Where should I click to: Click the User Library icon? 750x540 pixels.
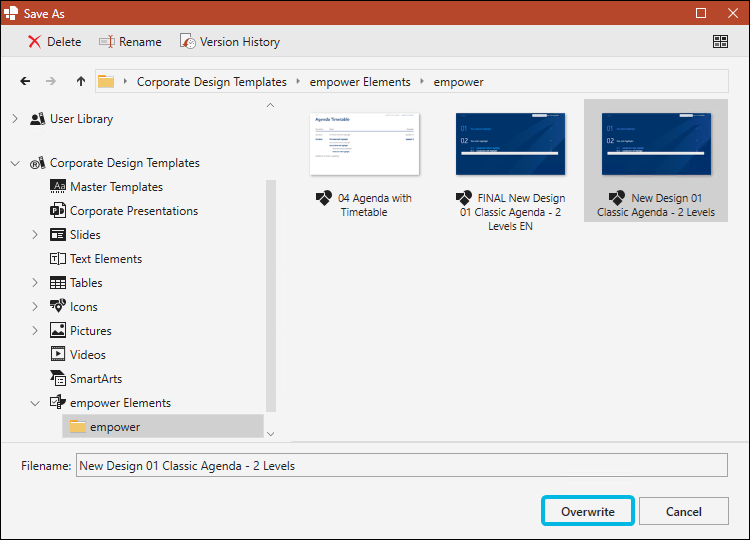point(38,119)
